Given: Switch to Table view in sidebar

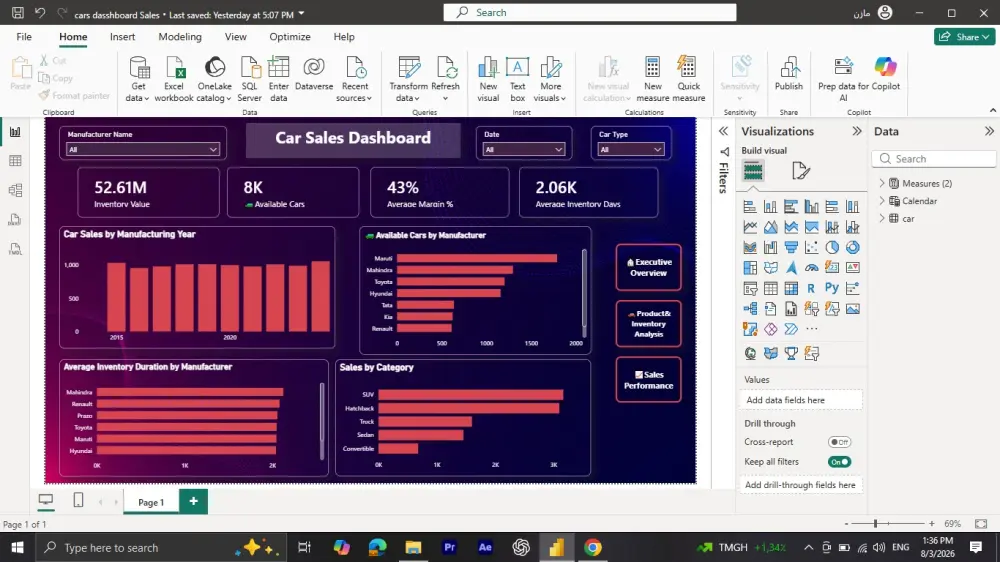Looking at the screenshot, I should [x=15, y=161].
